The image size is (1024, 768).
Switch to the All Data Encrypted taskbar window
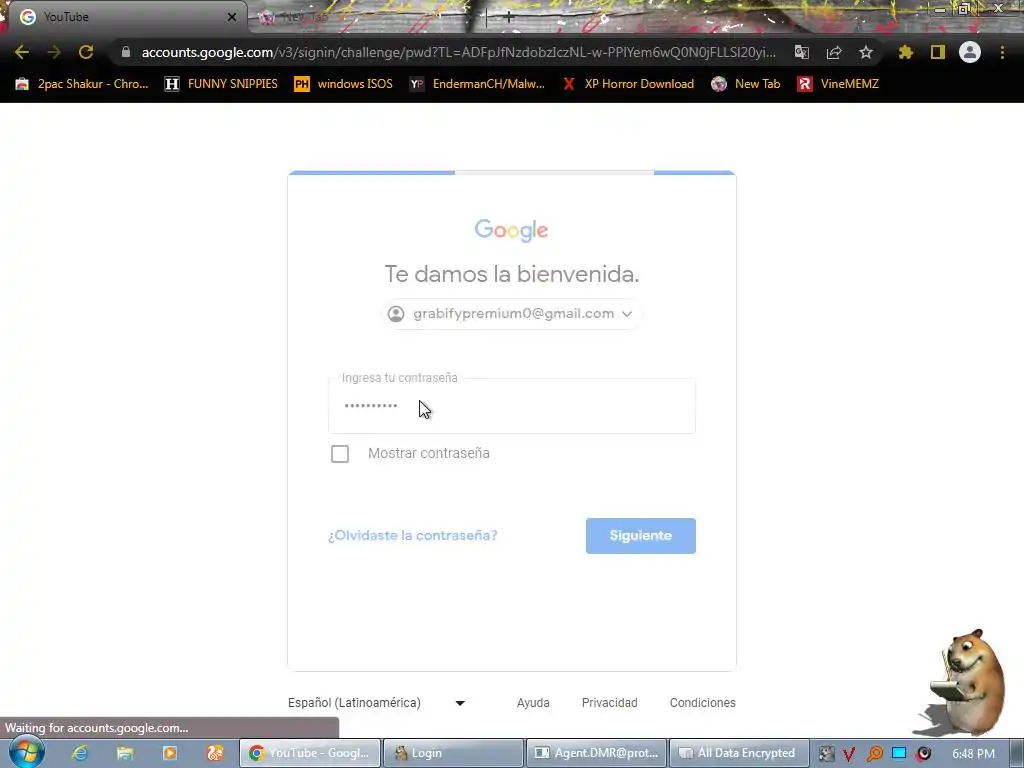739,753
